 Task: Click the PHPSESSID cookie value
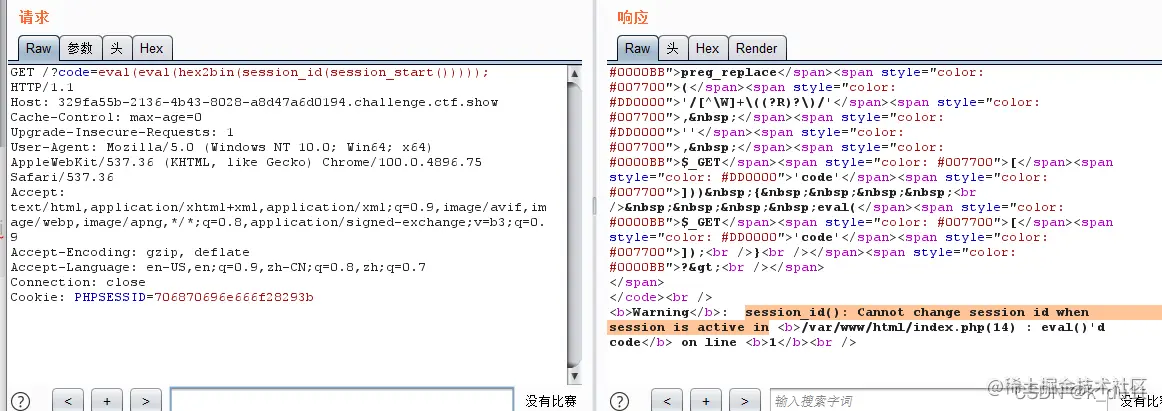[233, 297]
